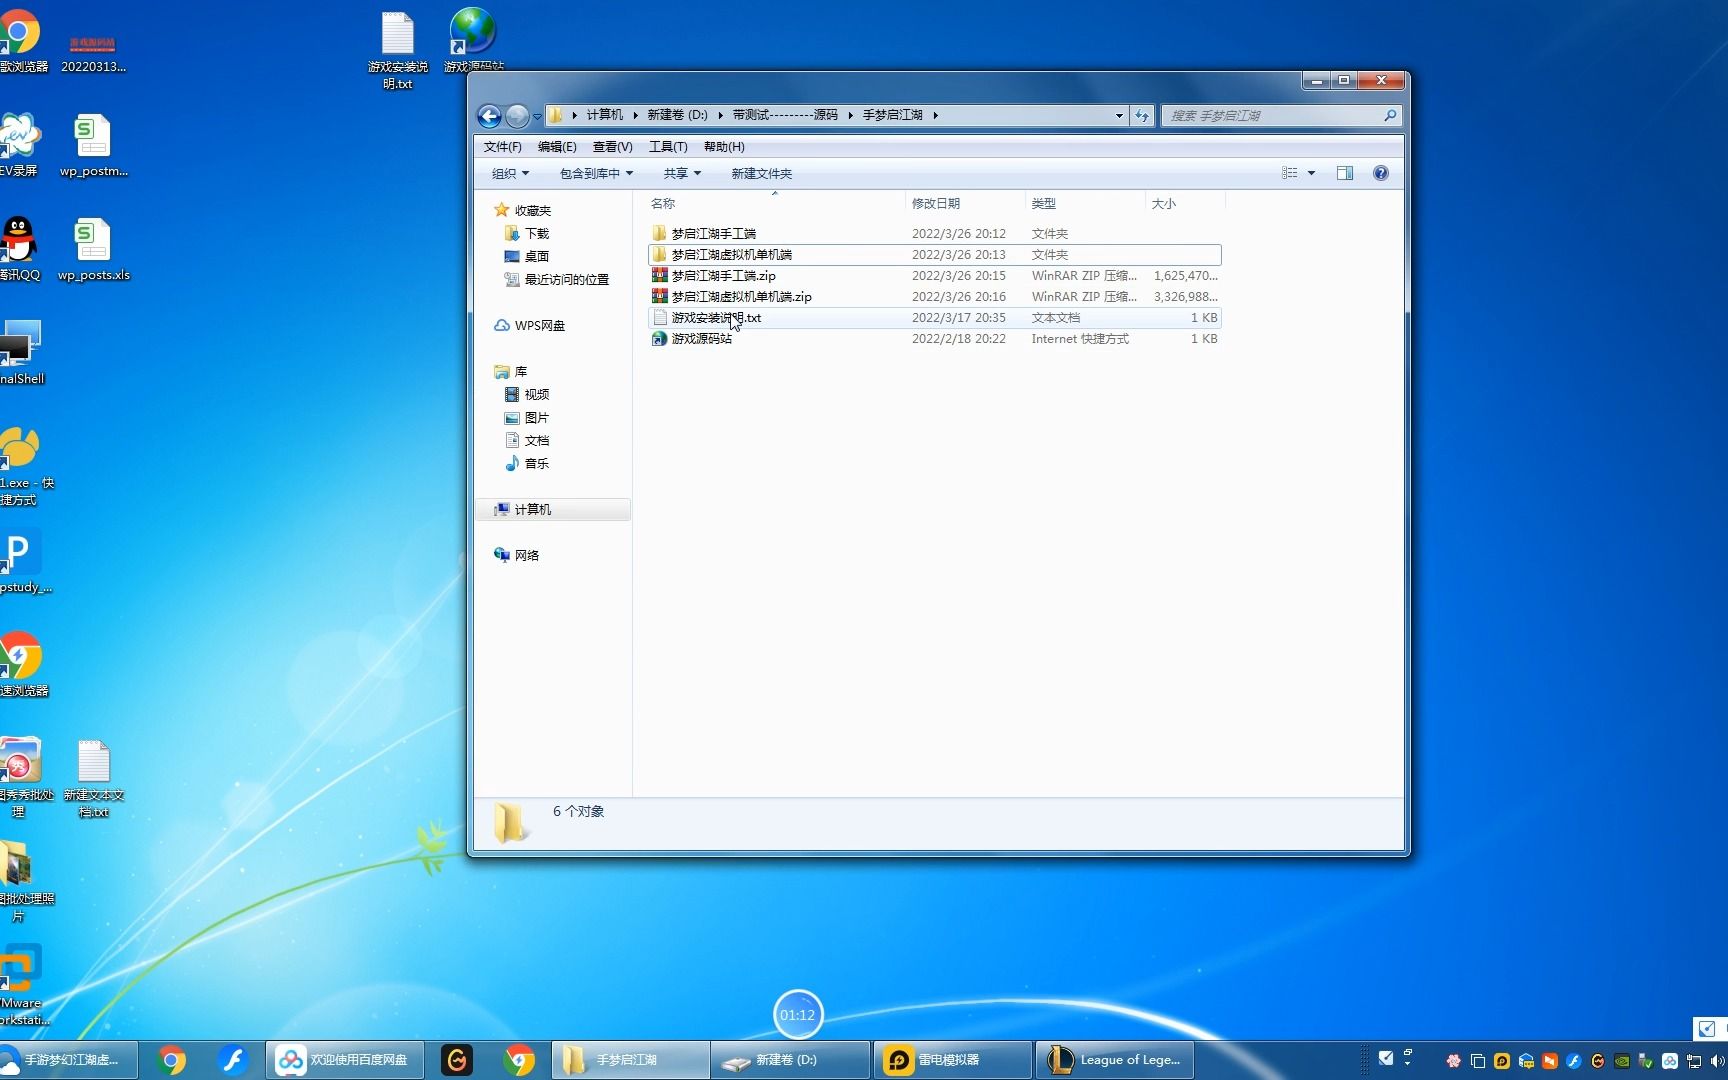This screenshot has width=1728, height=1080.
Task: Click the Forward navigation arrow in Explorer
Action: [517, 116]
